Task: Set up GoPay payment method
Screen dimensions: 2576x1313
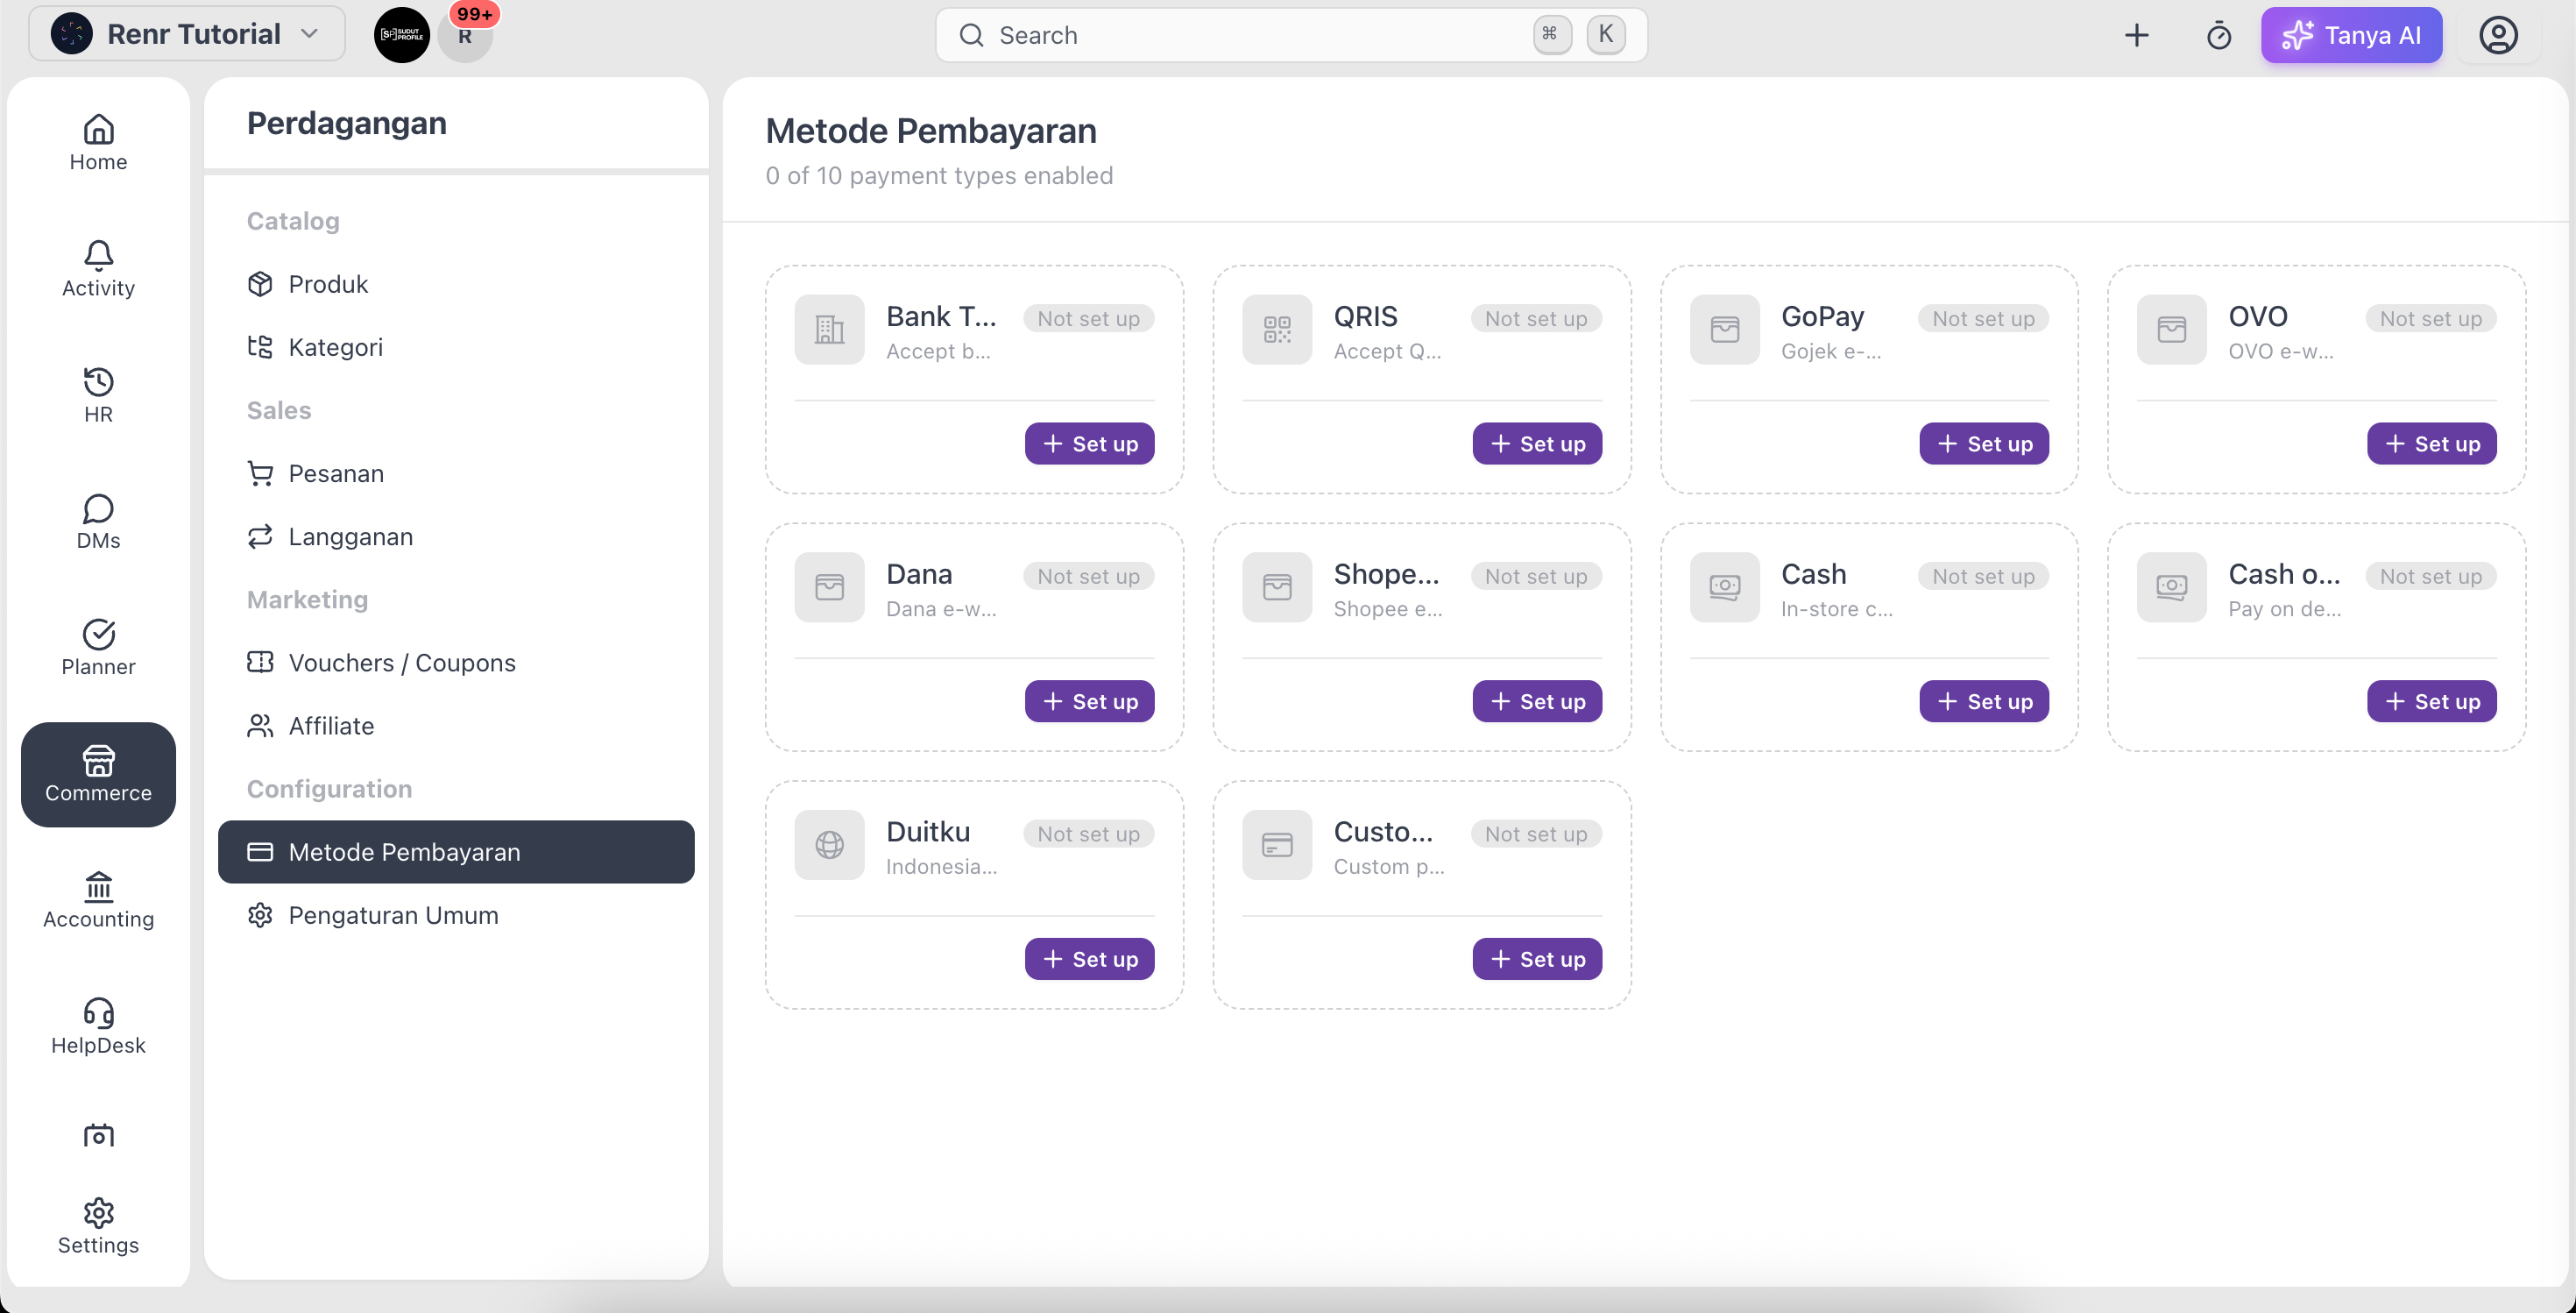Action: [1984, 444]
